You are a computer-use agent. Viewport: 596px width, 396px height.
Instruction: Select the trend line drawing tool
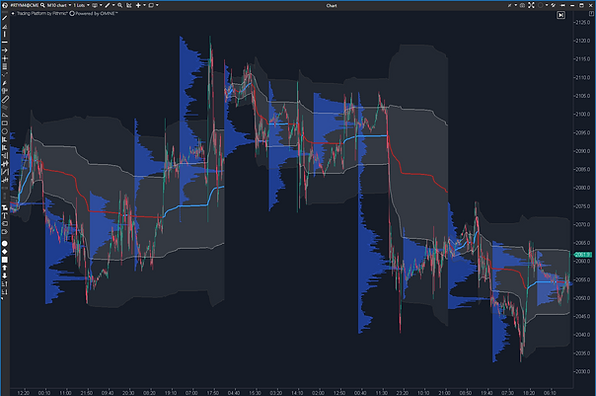pos(5,18)
